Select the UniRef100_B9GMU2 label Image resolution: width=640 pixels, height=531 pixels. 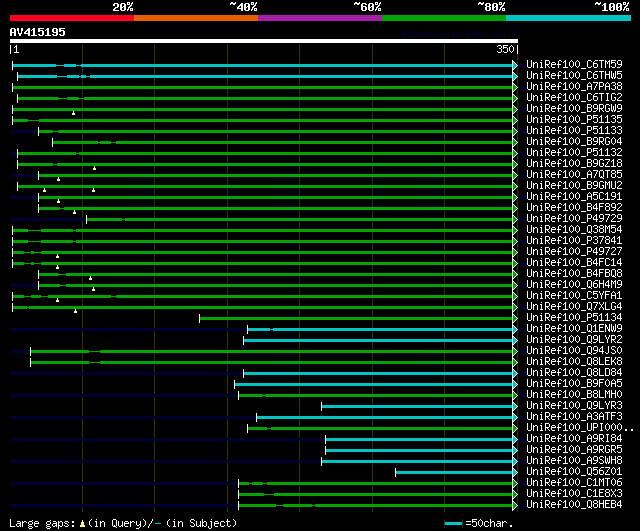(x=574, y=186)
